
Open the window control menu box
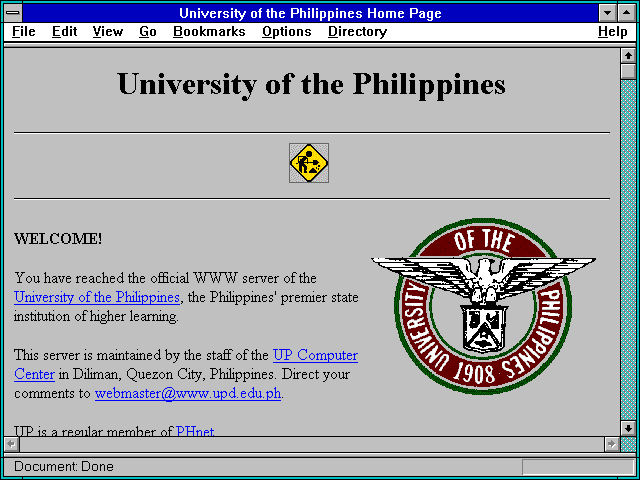pos(13,13)
